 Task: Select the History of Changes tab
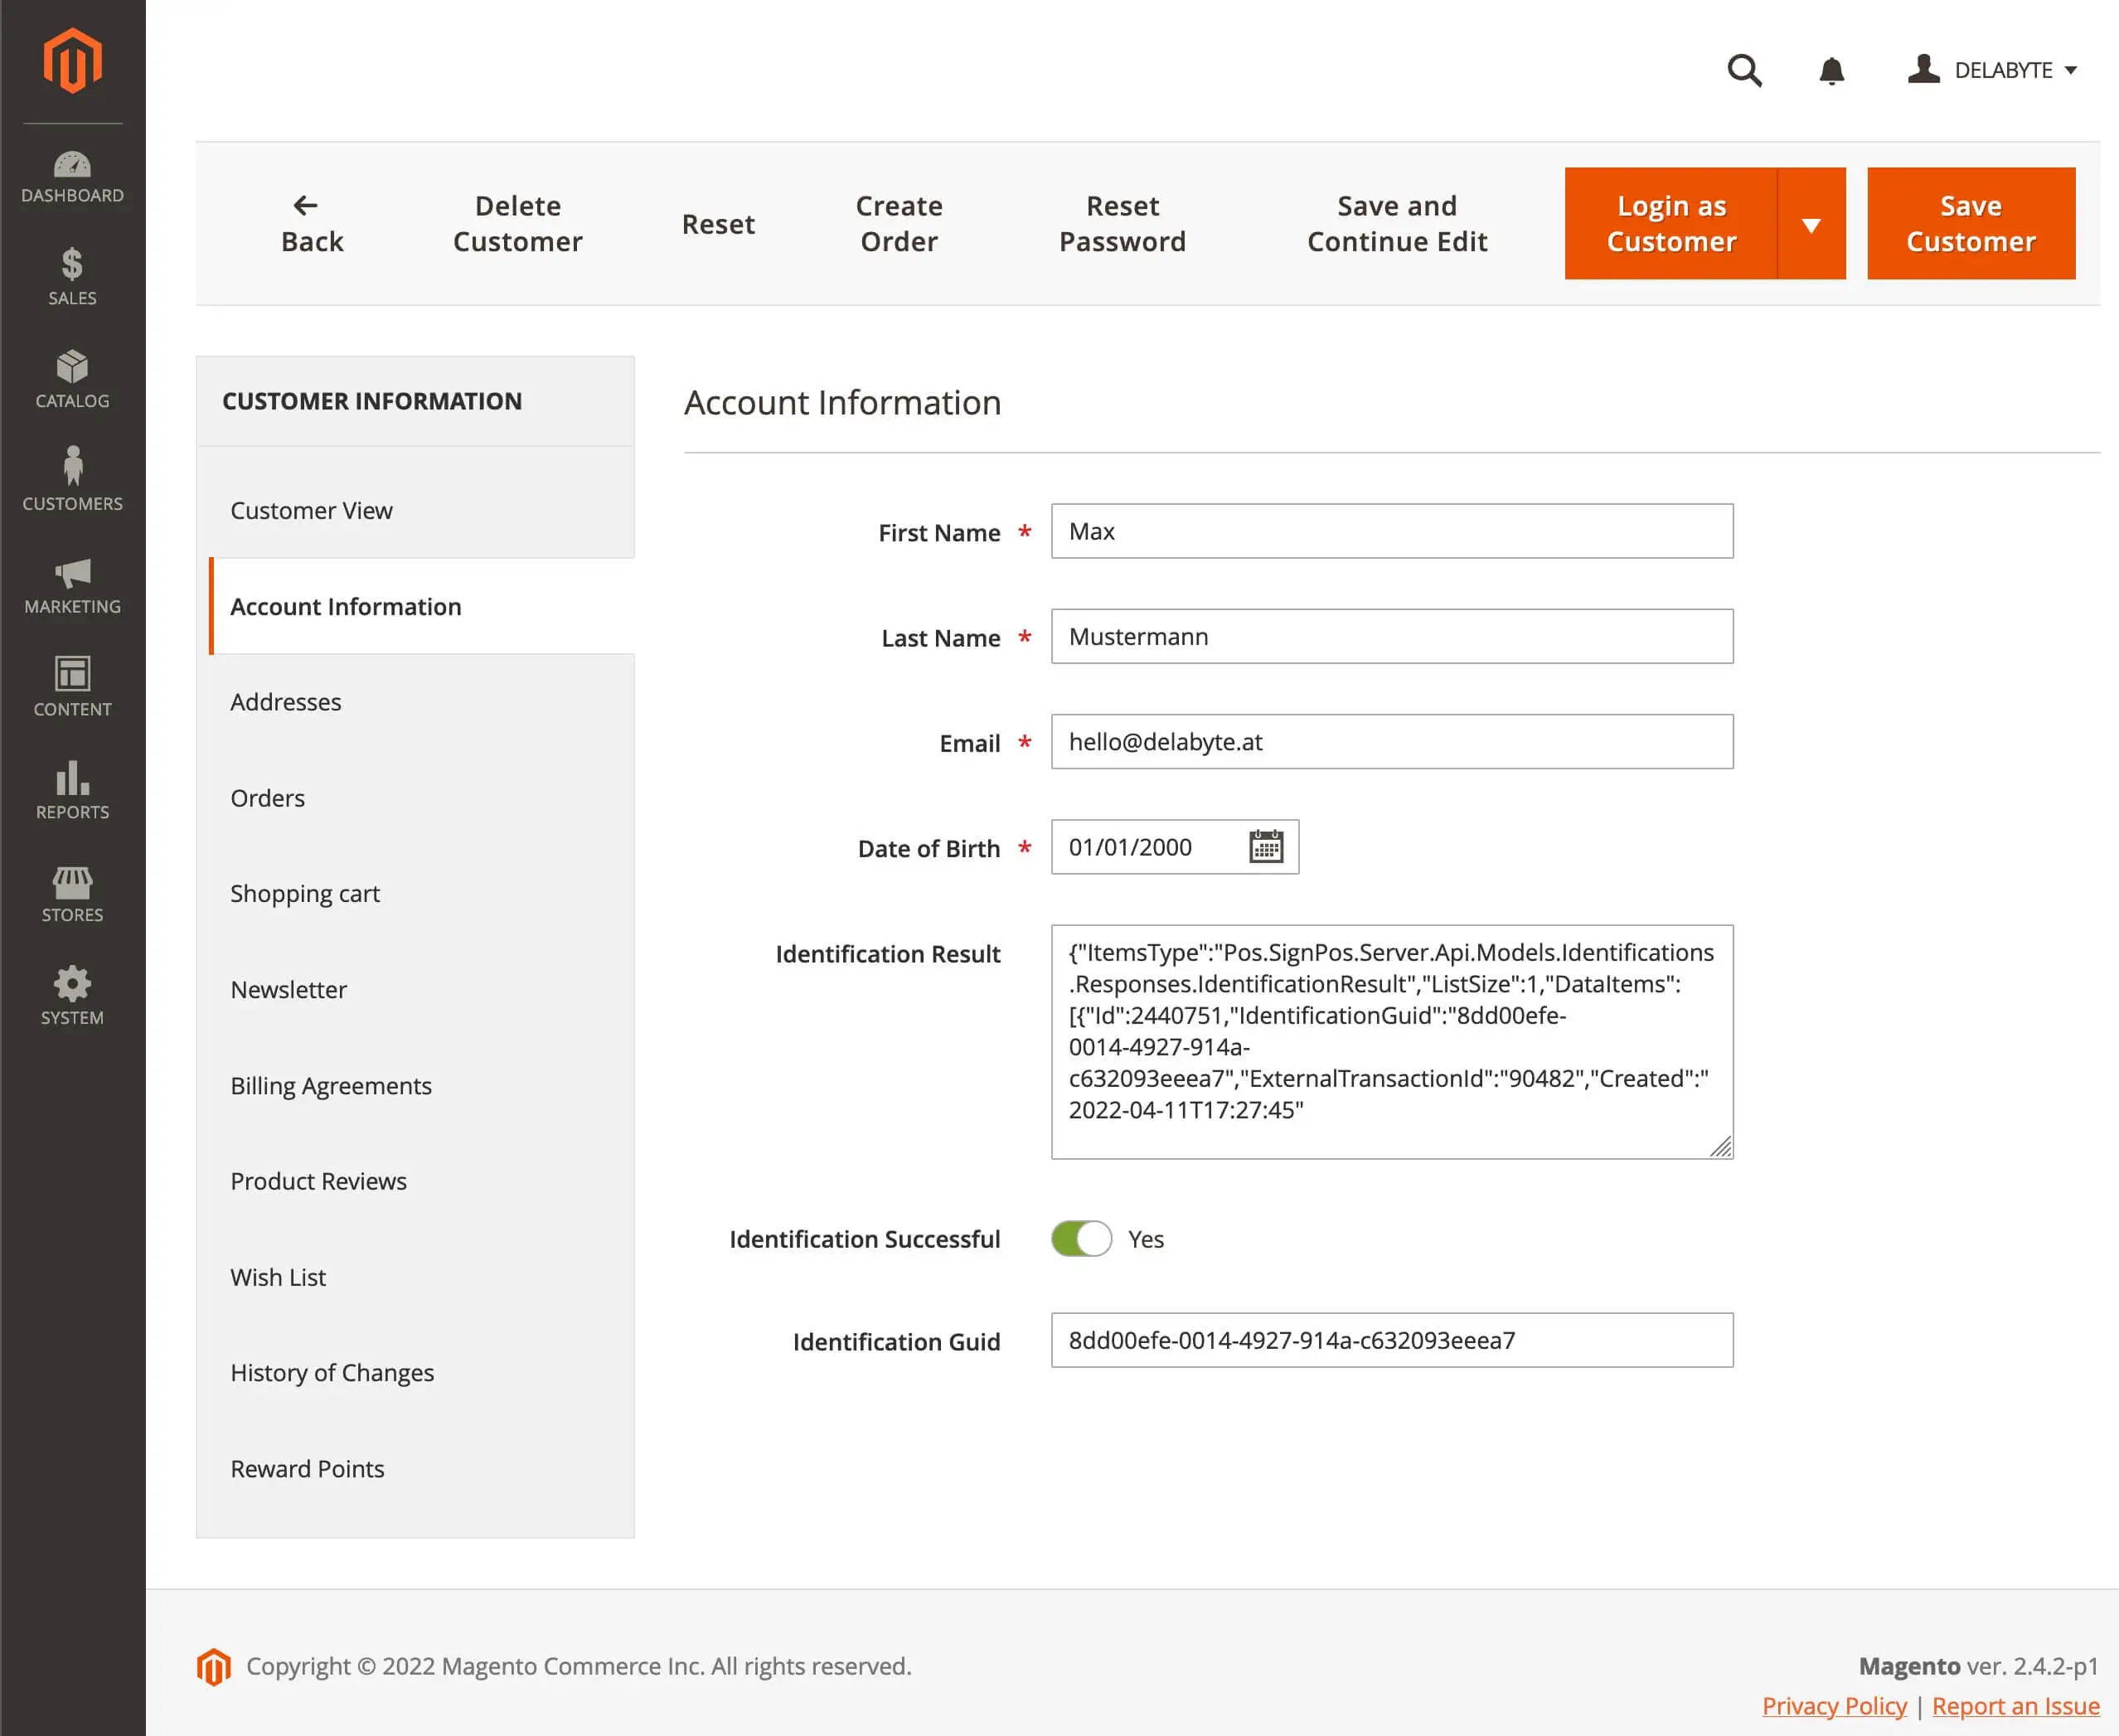click(332, 1372)
